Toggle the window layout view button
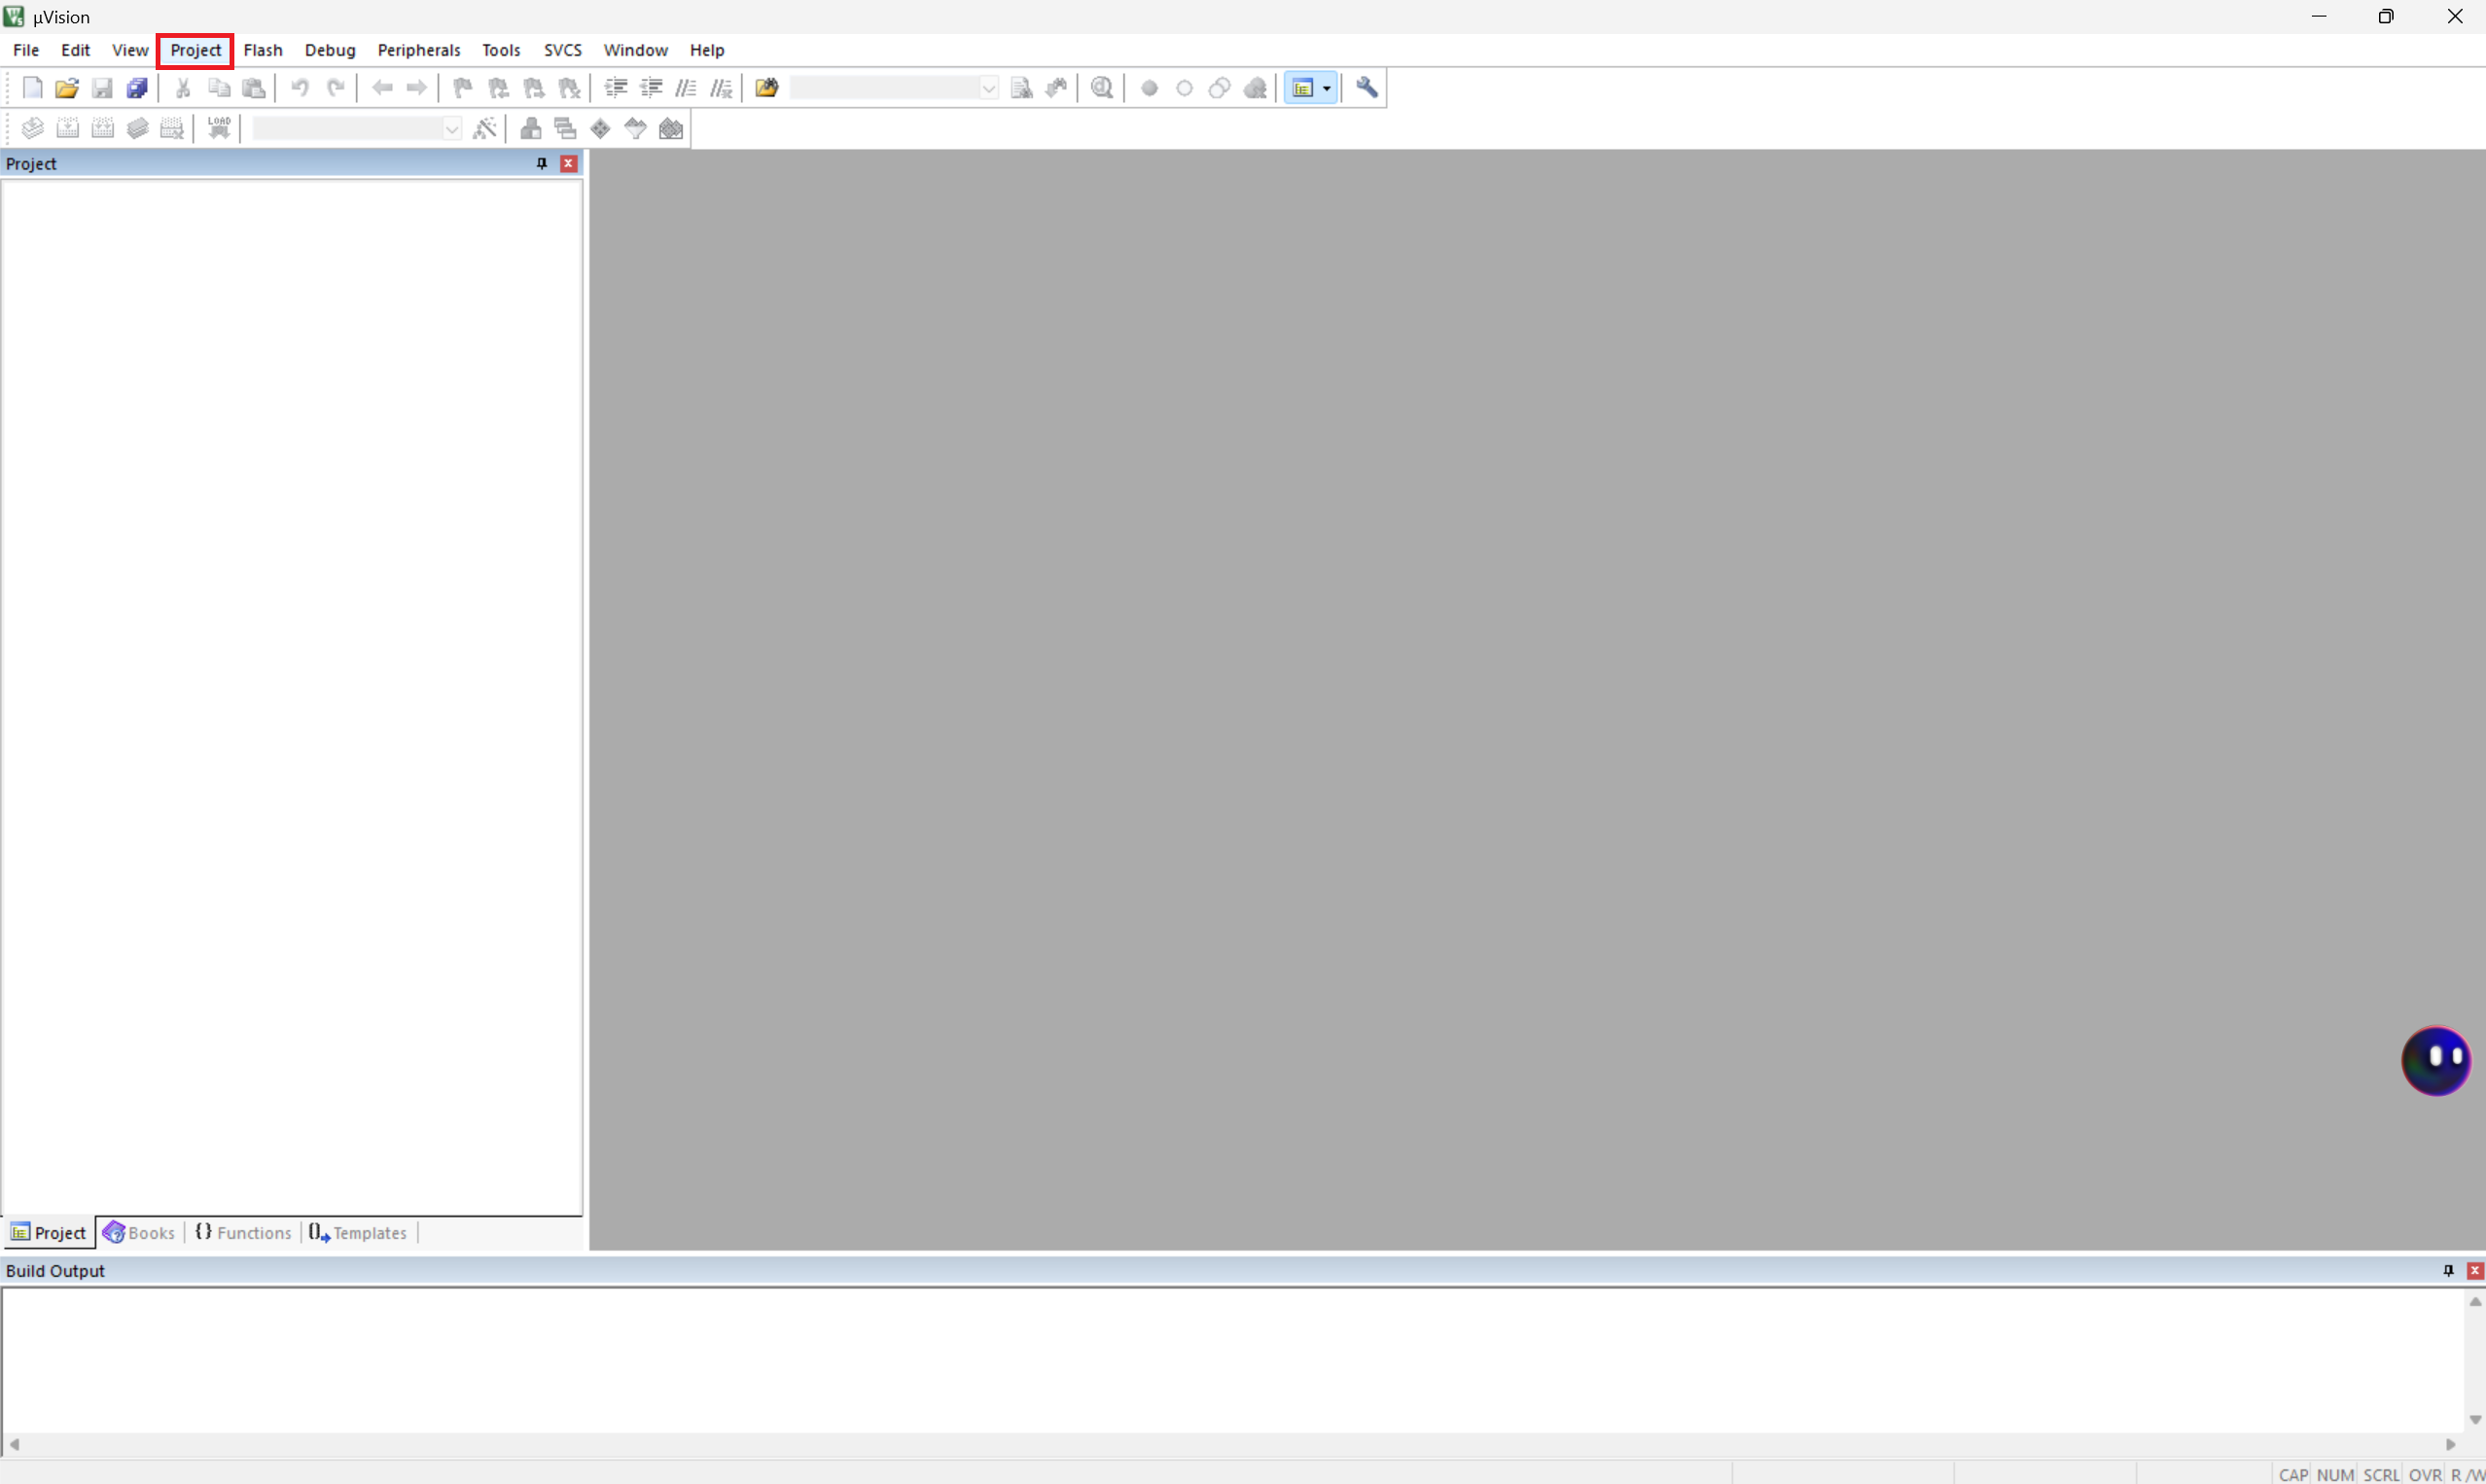Image resolution: width=2486 pixels, height=1484 pixels. click(1302, 88)
